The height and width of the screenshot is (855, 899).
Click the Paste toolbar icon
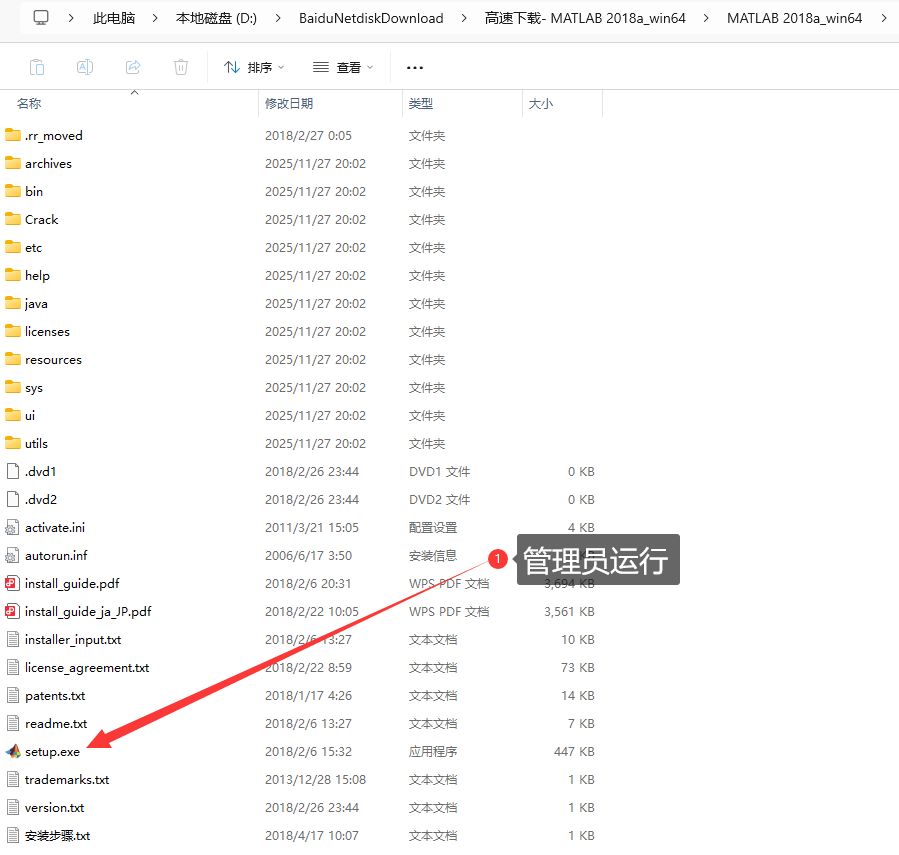(x=37, y=67)
